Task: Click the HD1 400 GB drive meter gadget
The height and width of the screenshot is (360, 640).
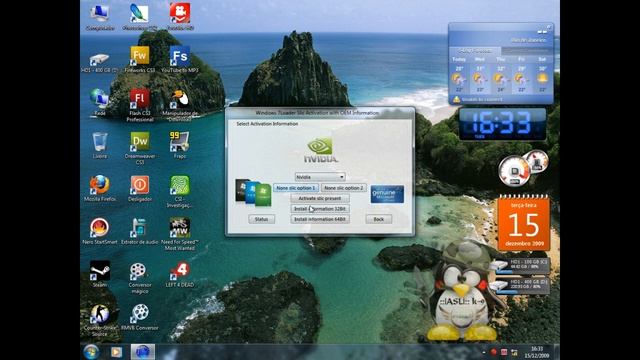Action: point(520,285)
